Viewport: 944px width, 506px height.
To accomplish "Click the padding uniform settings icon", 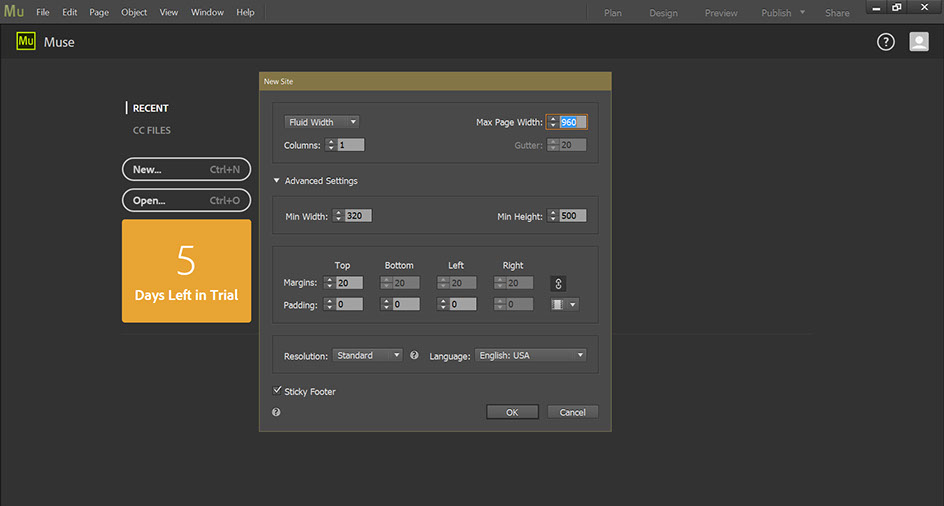I will 557,304.
